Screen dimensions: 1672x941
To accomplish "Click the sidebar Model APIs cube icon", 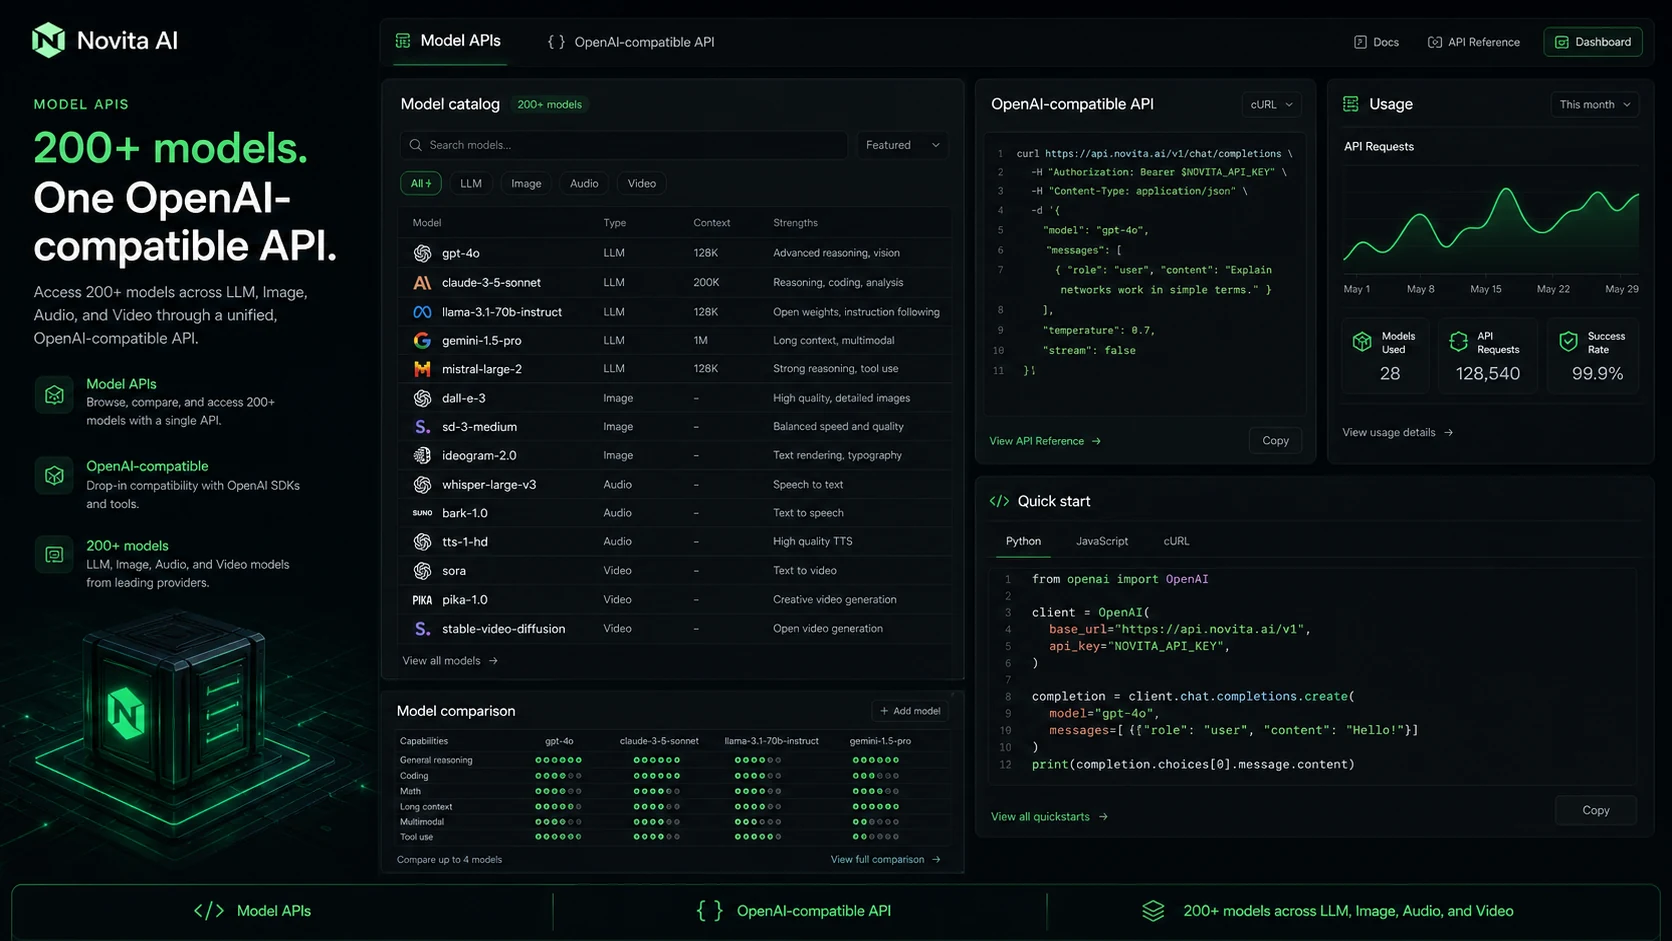I will [54, 395].
